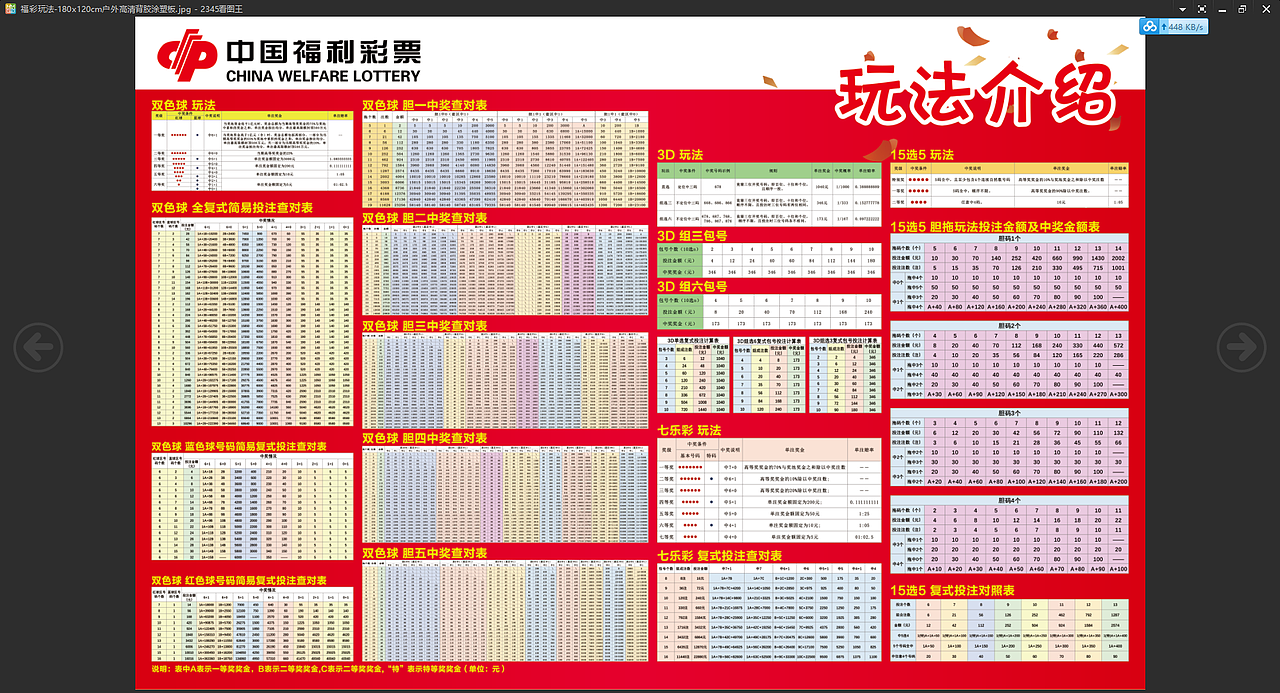Click the 2345看图王 icon in the title bar
Screen dimensions: 1280x693
click(x=8, y=8)
